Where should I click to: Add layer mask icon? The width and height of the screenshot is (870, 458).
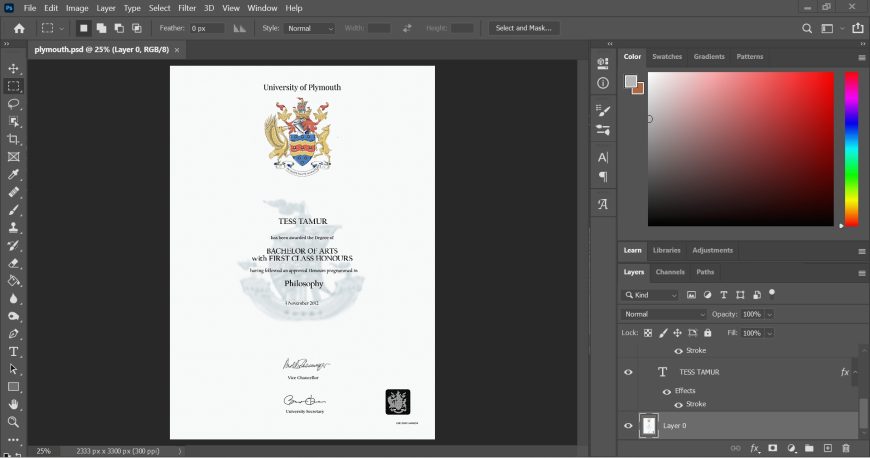(772, 448)
